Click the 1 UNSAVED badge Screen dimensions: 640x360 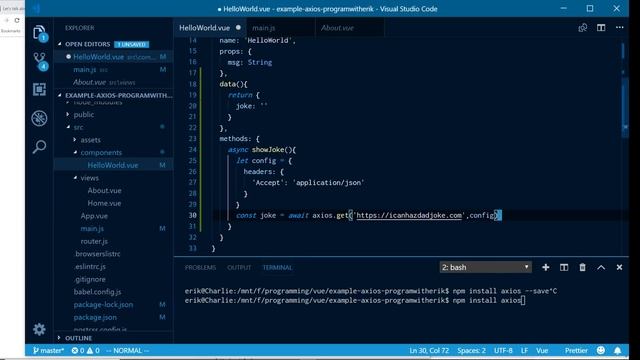(x=131, y=44)
